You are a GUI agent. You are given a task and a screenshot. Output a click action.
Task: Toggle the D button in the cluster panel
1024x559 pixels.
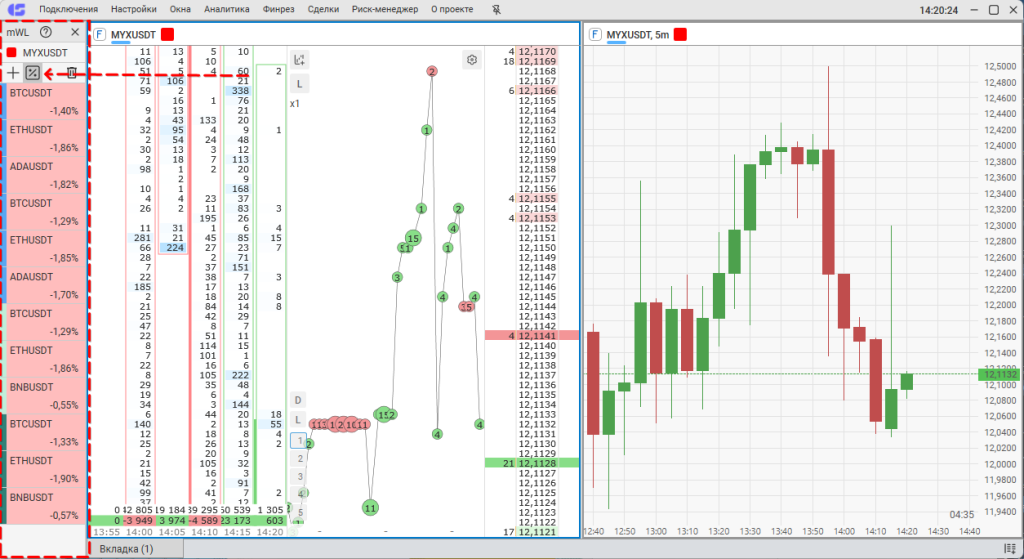[298, 400]
